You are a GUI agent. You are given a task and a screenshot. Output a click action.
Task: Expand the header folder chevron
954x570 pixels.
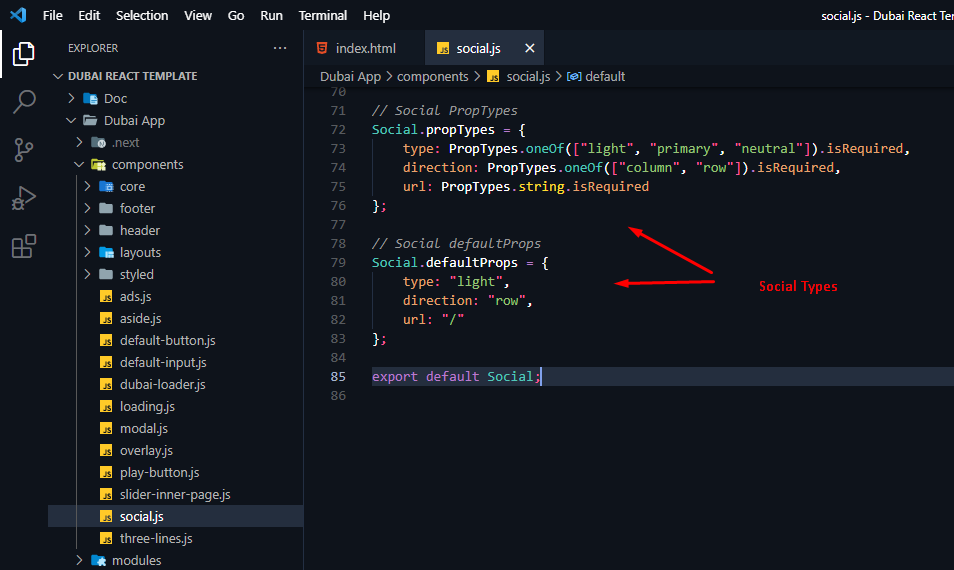(x=87, y=230)
